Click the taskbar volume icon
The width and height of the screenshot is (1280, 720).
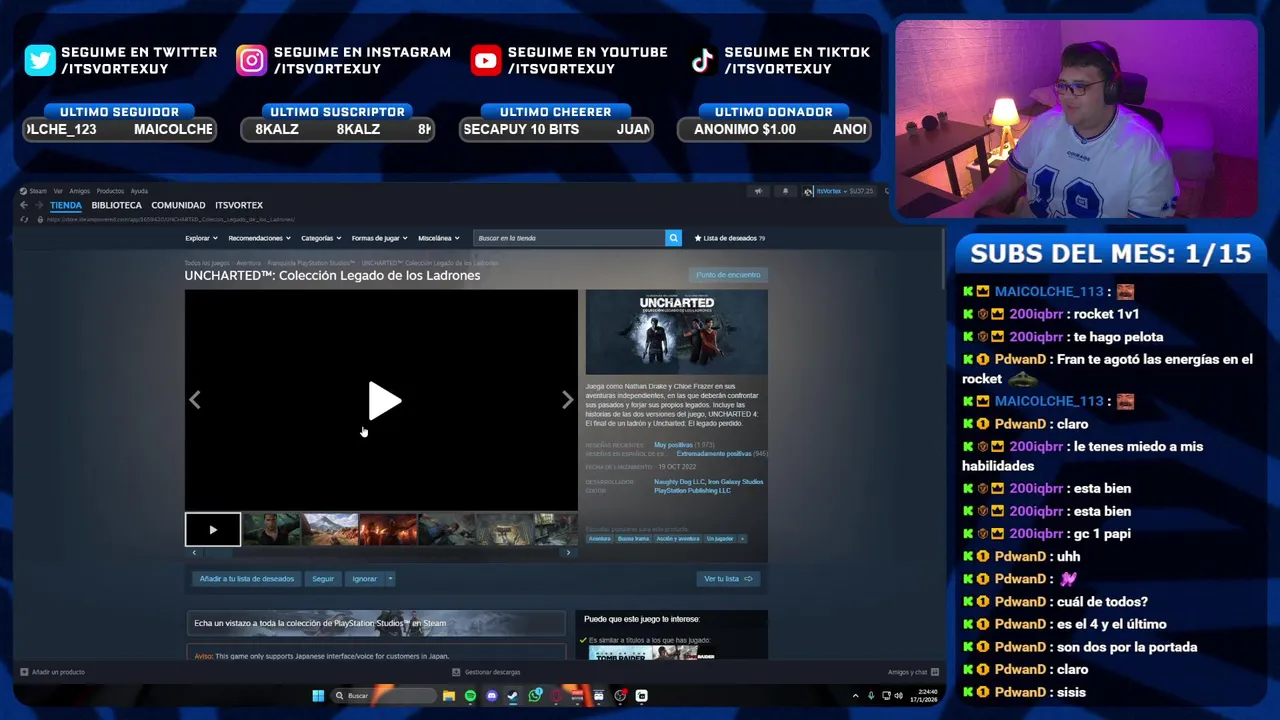pyautogui.click(x=898, y=696)
